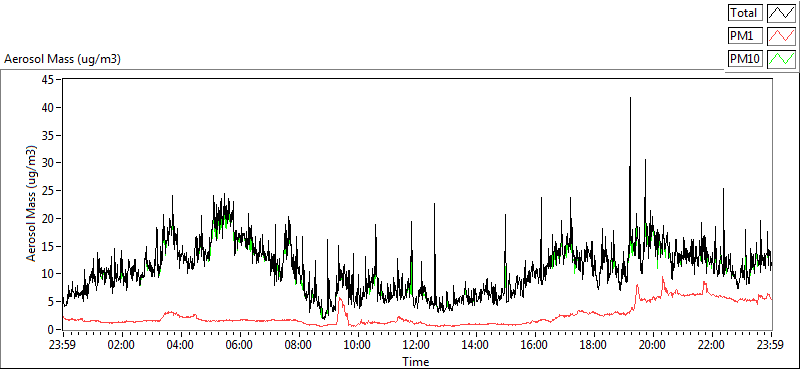Click the starting 23:59 time tick label
The height and width of the screenshot is (369, 800).
point(62,345)
